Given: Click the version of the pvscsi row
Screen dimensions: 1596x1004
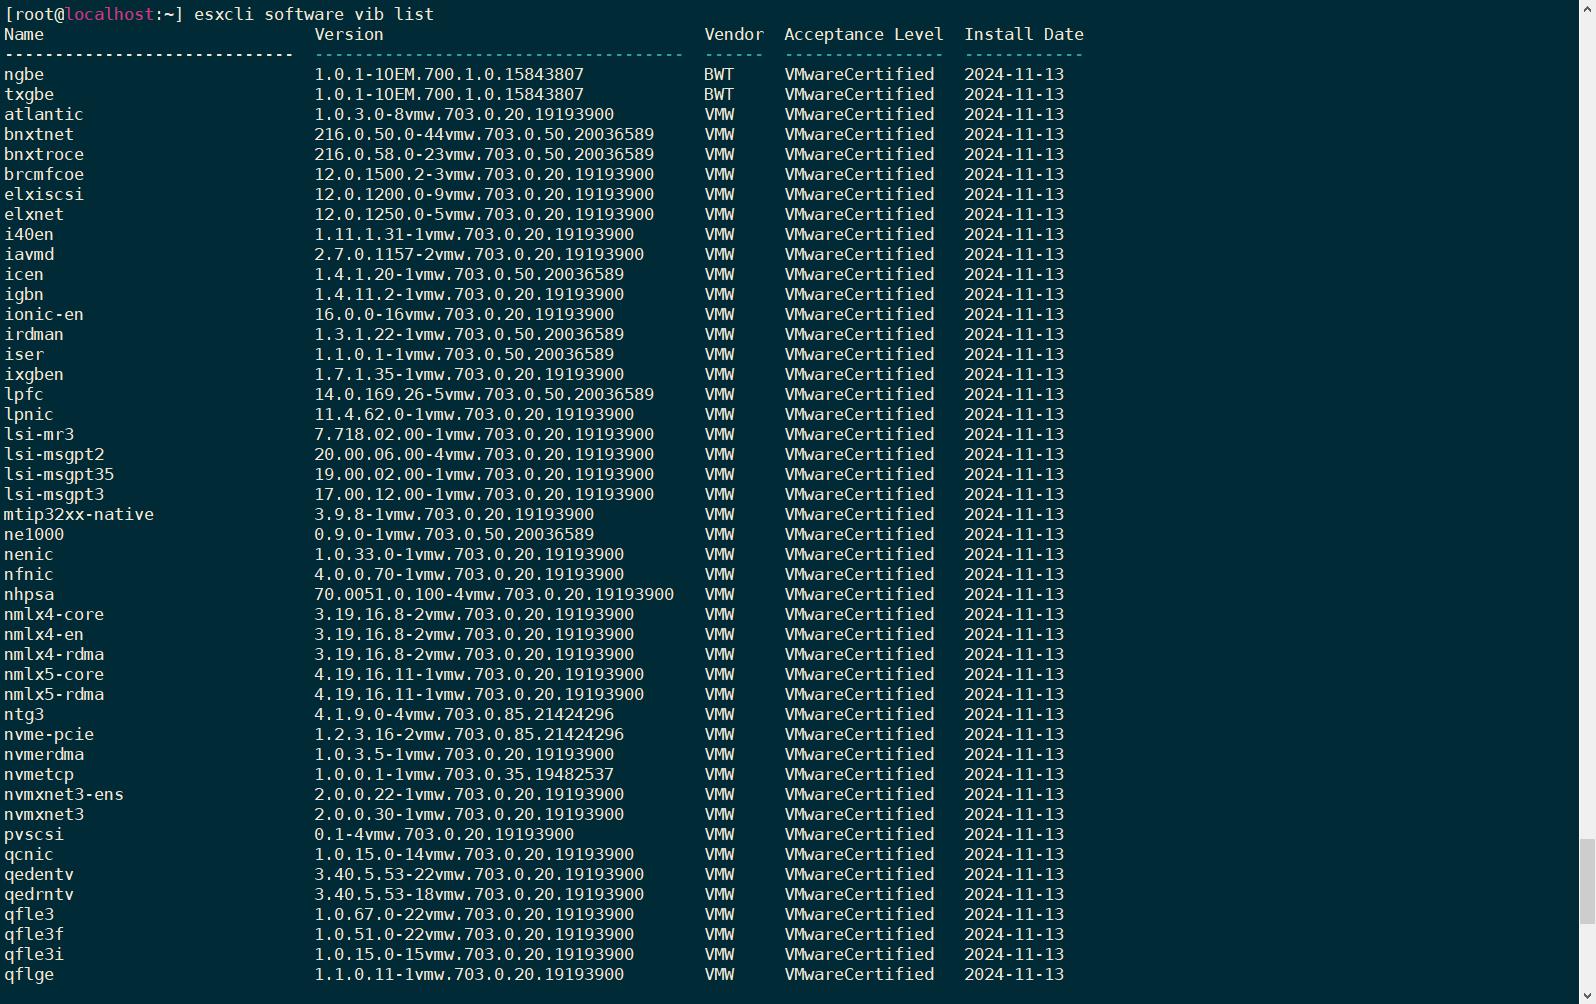Looking at the screenshot, I should (x=443, y=834).
